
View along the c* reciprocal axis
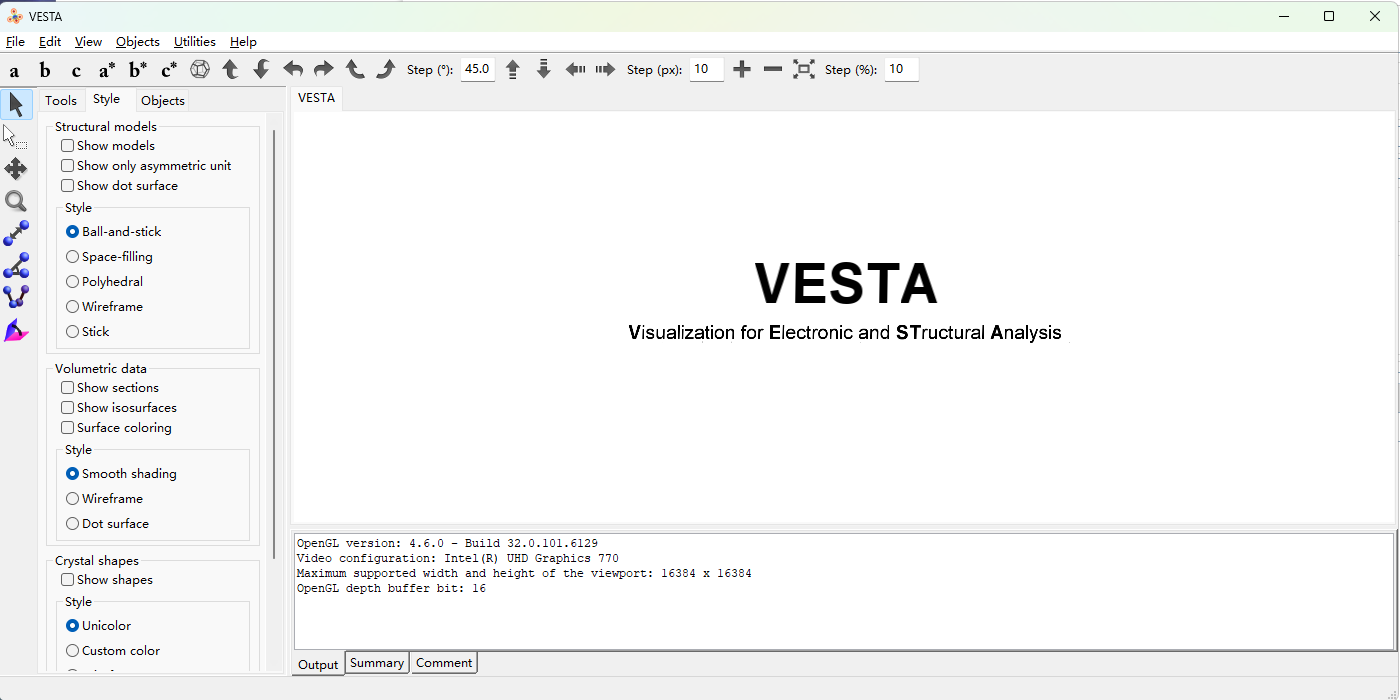[169, 70]
